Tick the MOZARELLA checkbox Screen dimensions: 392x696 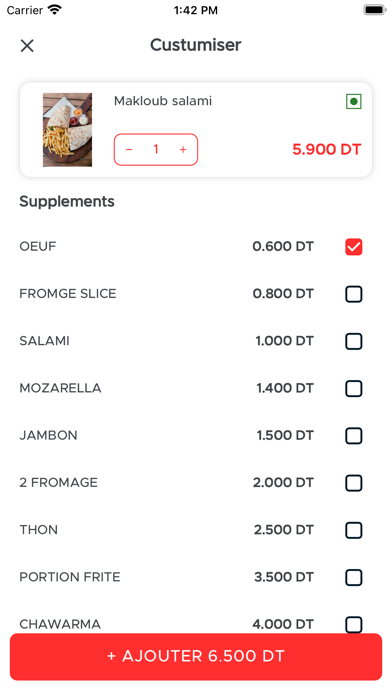tap(354, 389)
